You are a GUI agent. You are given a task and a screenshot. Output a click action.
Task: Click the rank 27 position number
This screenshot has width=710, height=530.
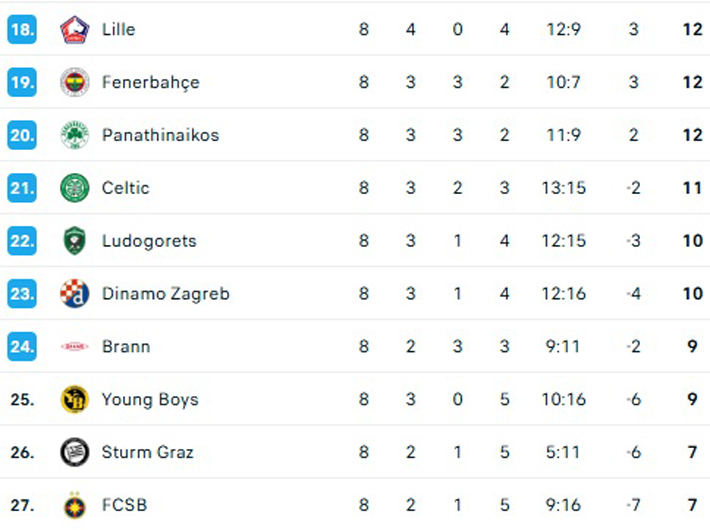22,505
